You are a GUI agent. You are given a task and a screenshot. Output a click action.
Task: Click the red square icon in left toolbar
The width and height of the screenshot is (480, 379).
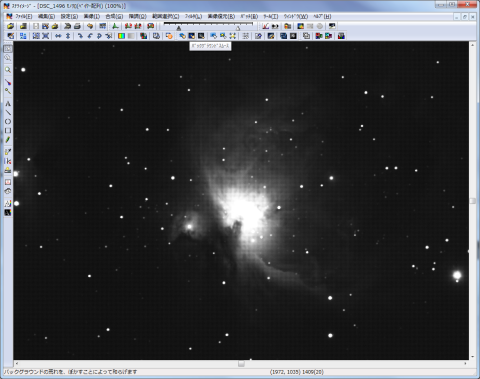click(x=8, y=182)
